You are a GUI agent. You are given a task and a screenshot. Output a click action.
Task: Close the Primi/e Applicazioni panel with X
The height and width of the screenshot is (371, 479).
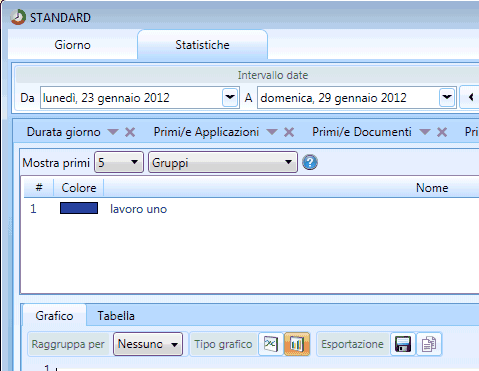pyautogui.click(x=289, y=132)
